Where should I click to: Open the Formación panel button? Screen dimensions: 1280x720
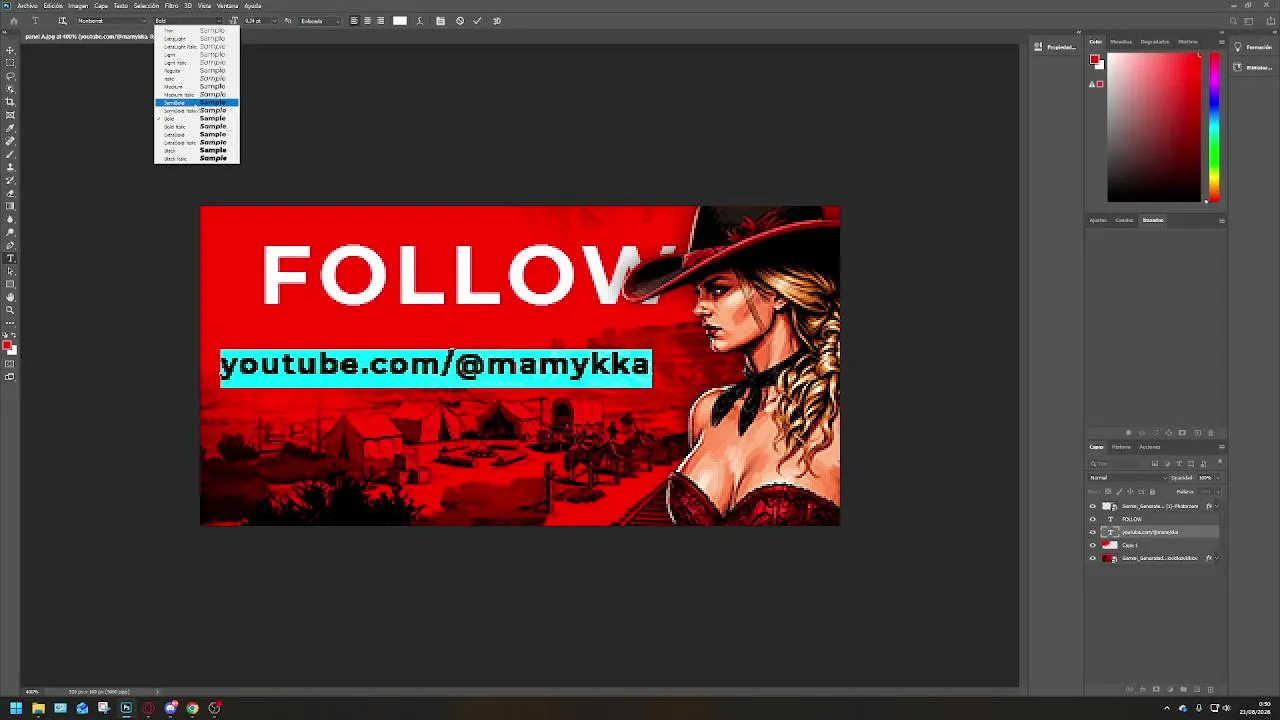pos(1253,47)
